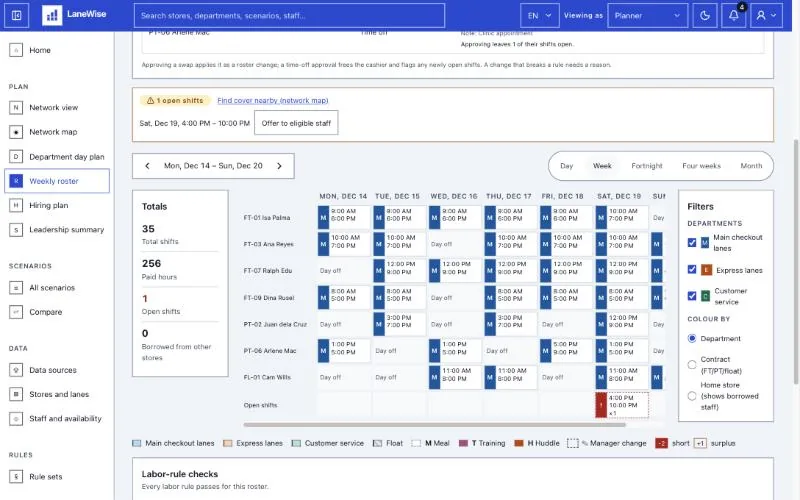Click the green Customer service filter swatch

[x=705, y=296]
